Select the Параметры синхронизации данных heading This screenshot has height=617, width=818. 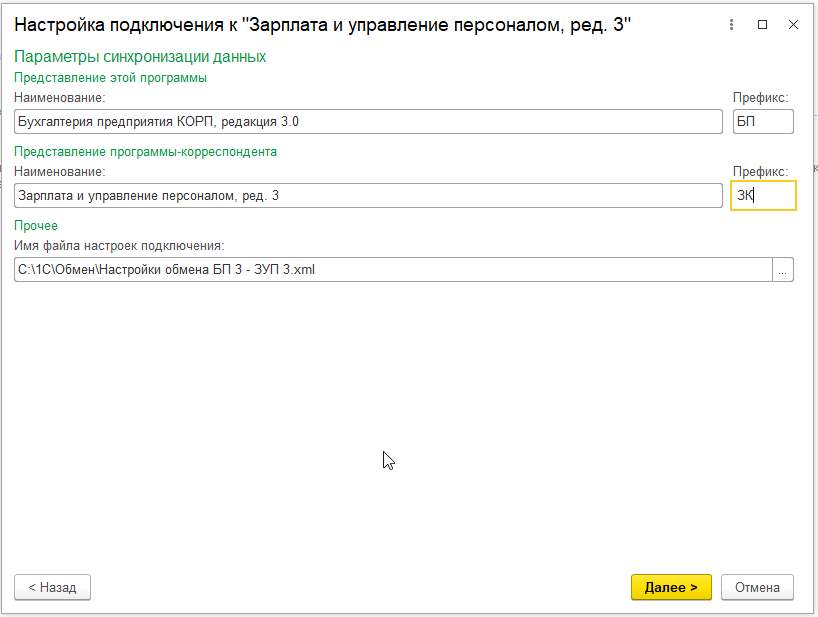tap(140, 56)
